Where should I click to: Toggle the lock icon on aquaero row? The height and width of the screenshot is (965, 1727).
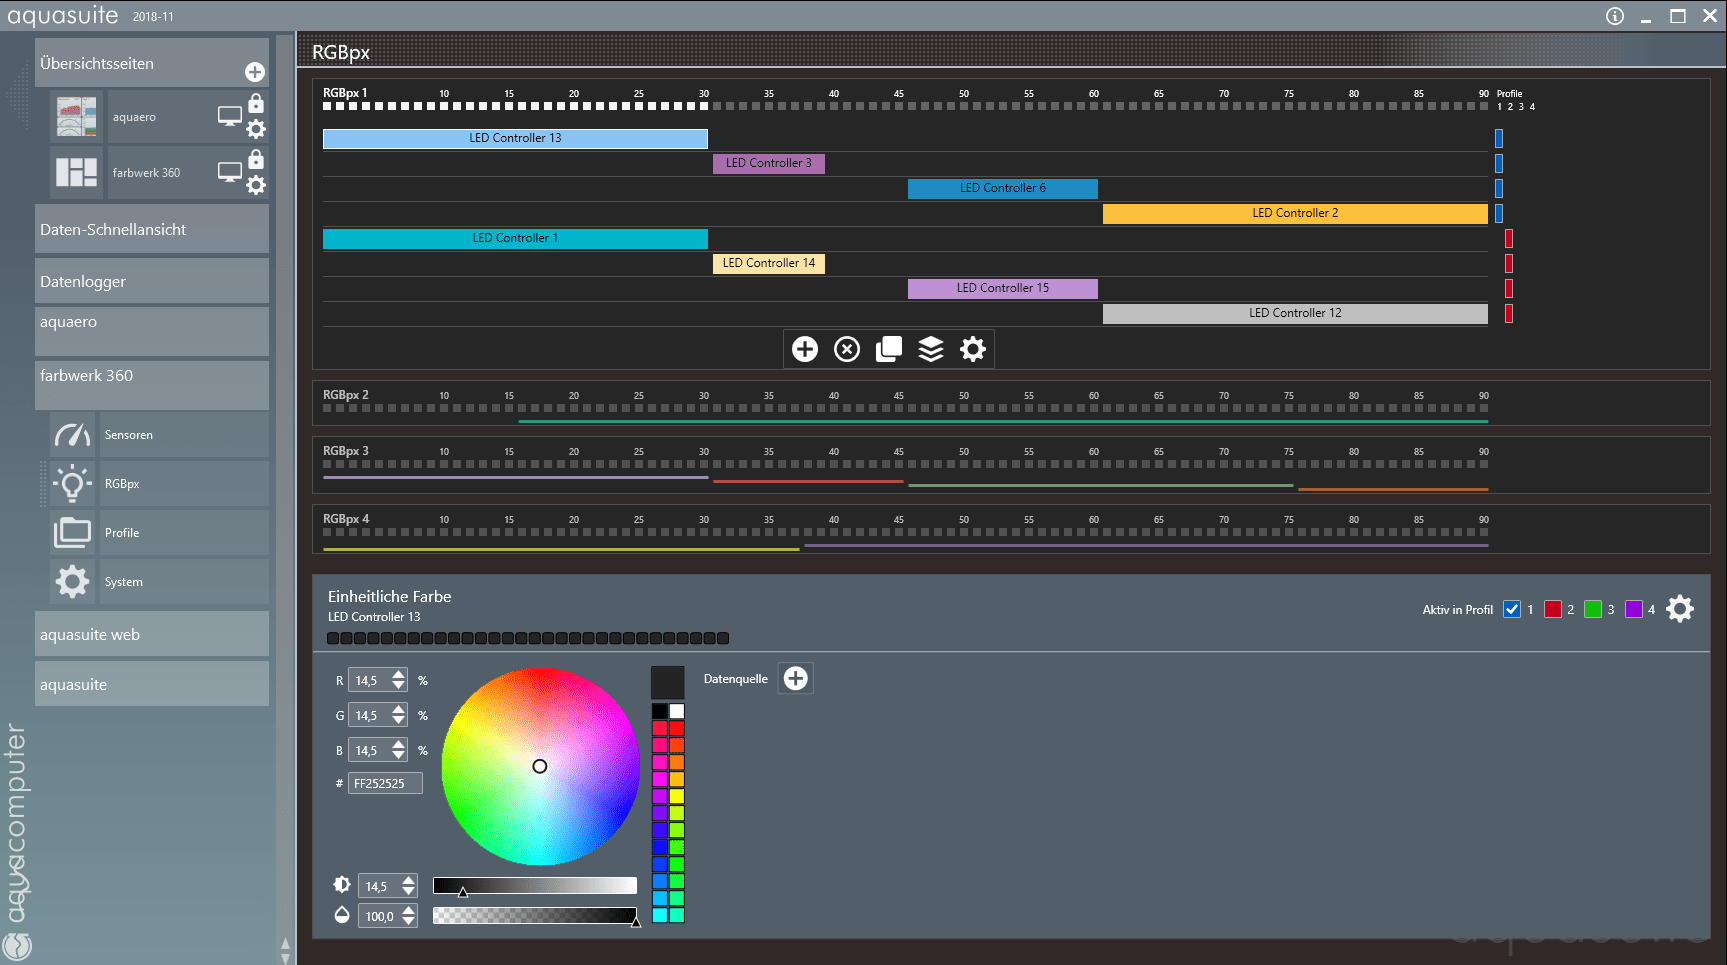[x=256, y=103]
